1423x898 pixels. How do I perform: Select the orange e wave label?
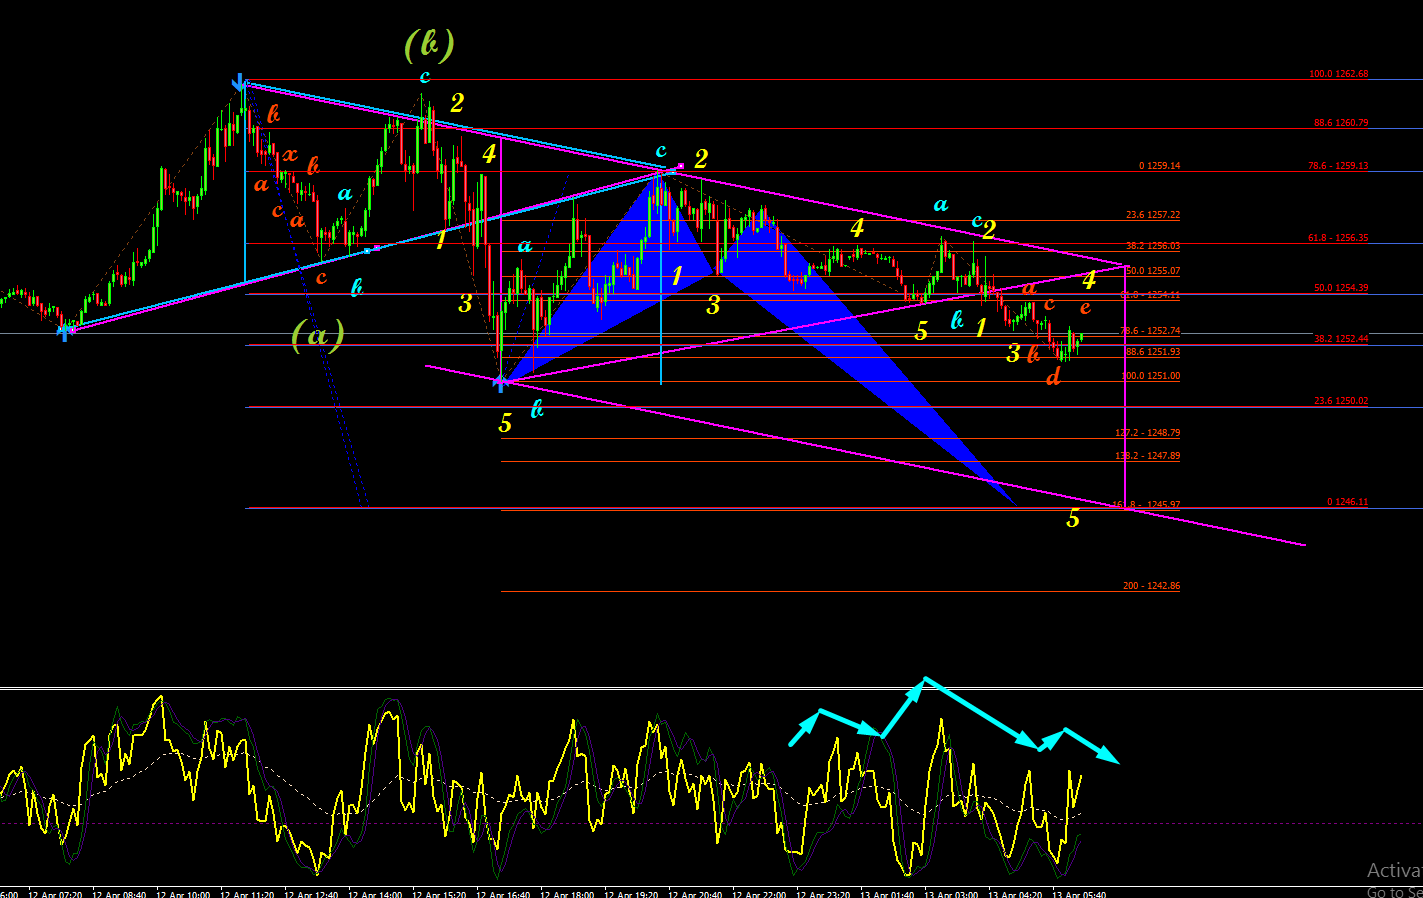pos(1085,308)
